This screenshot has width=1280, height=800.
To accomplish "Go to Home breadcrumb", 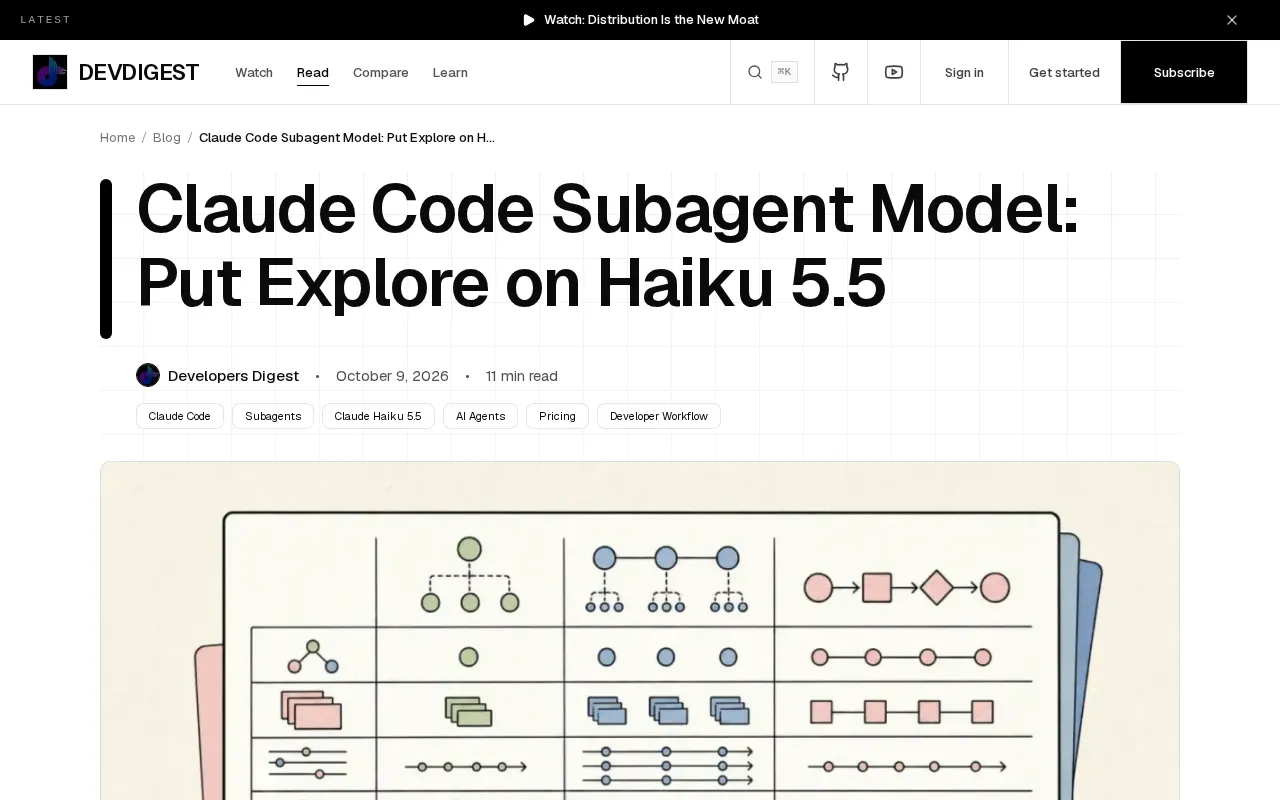I will click(x=117, y=138).
